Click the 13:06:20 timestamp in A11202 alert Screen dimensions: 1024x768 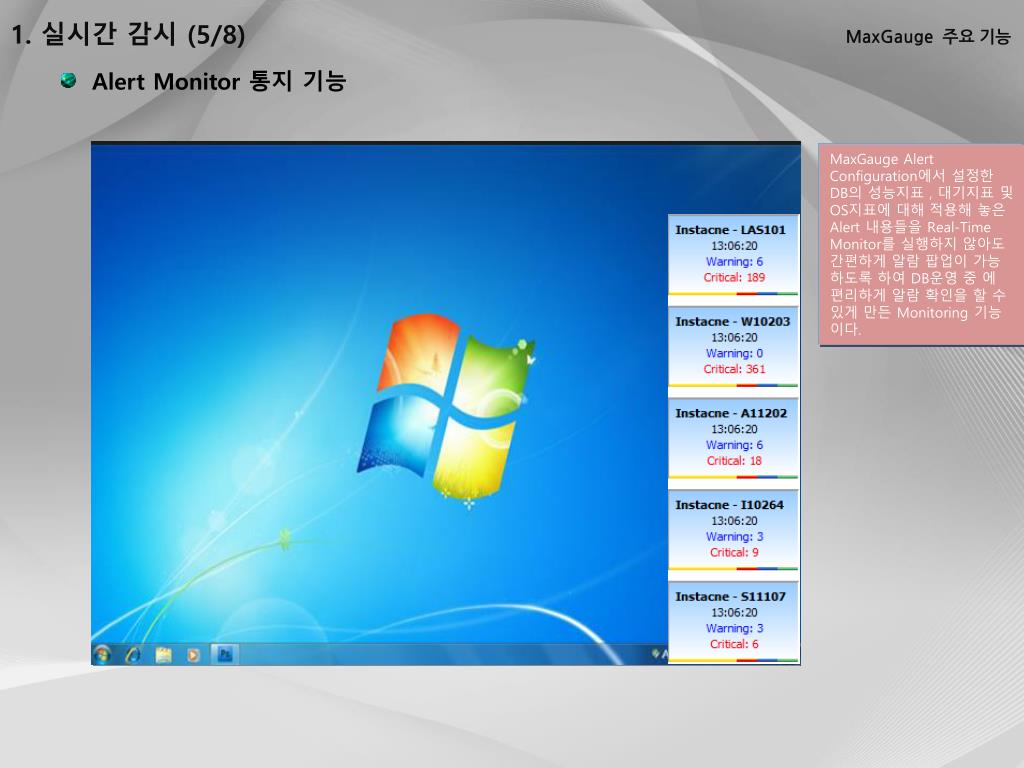click(x=734, y=429)
